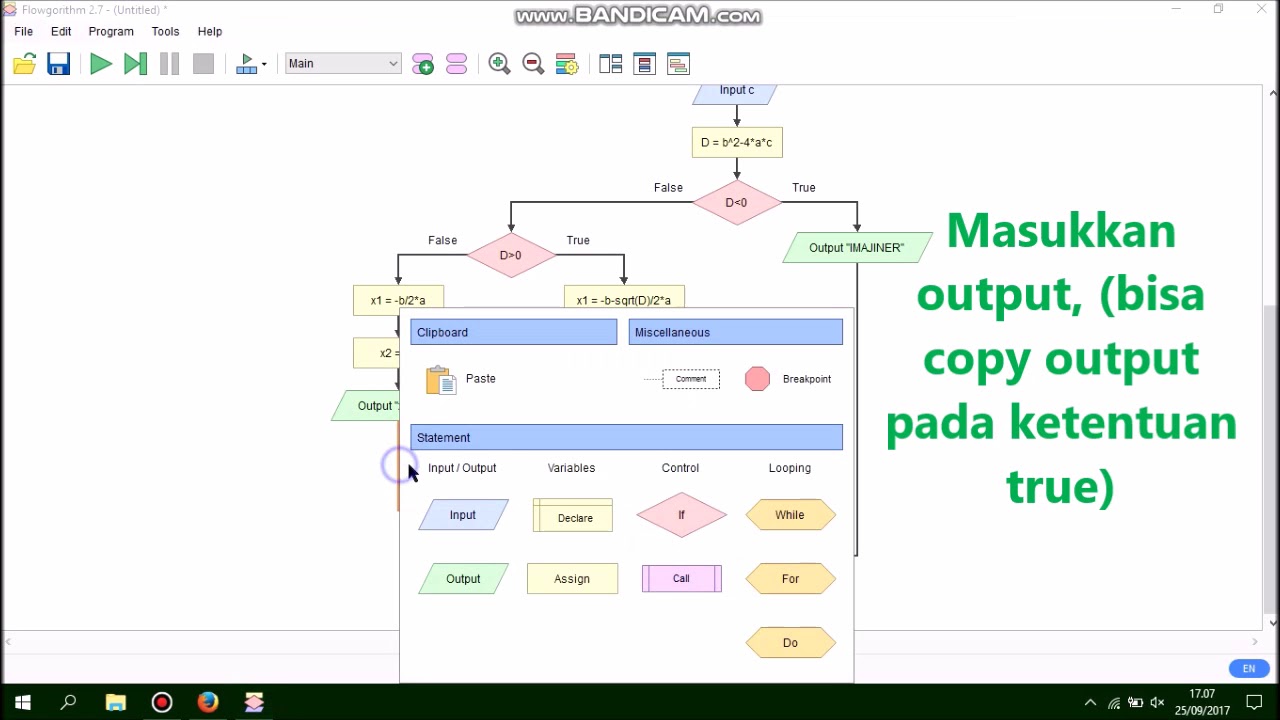
Task: Zoom in on the flowchart
Action: (x=499, y=64)
